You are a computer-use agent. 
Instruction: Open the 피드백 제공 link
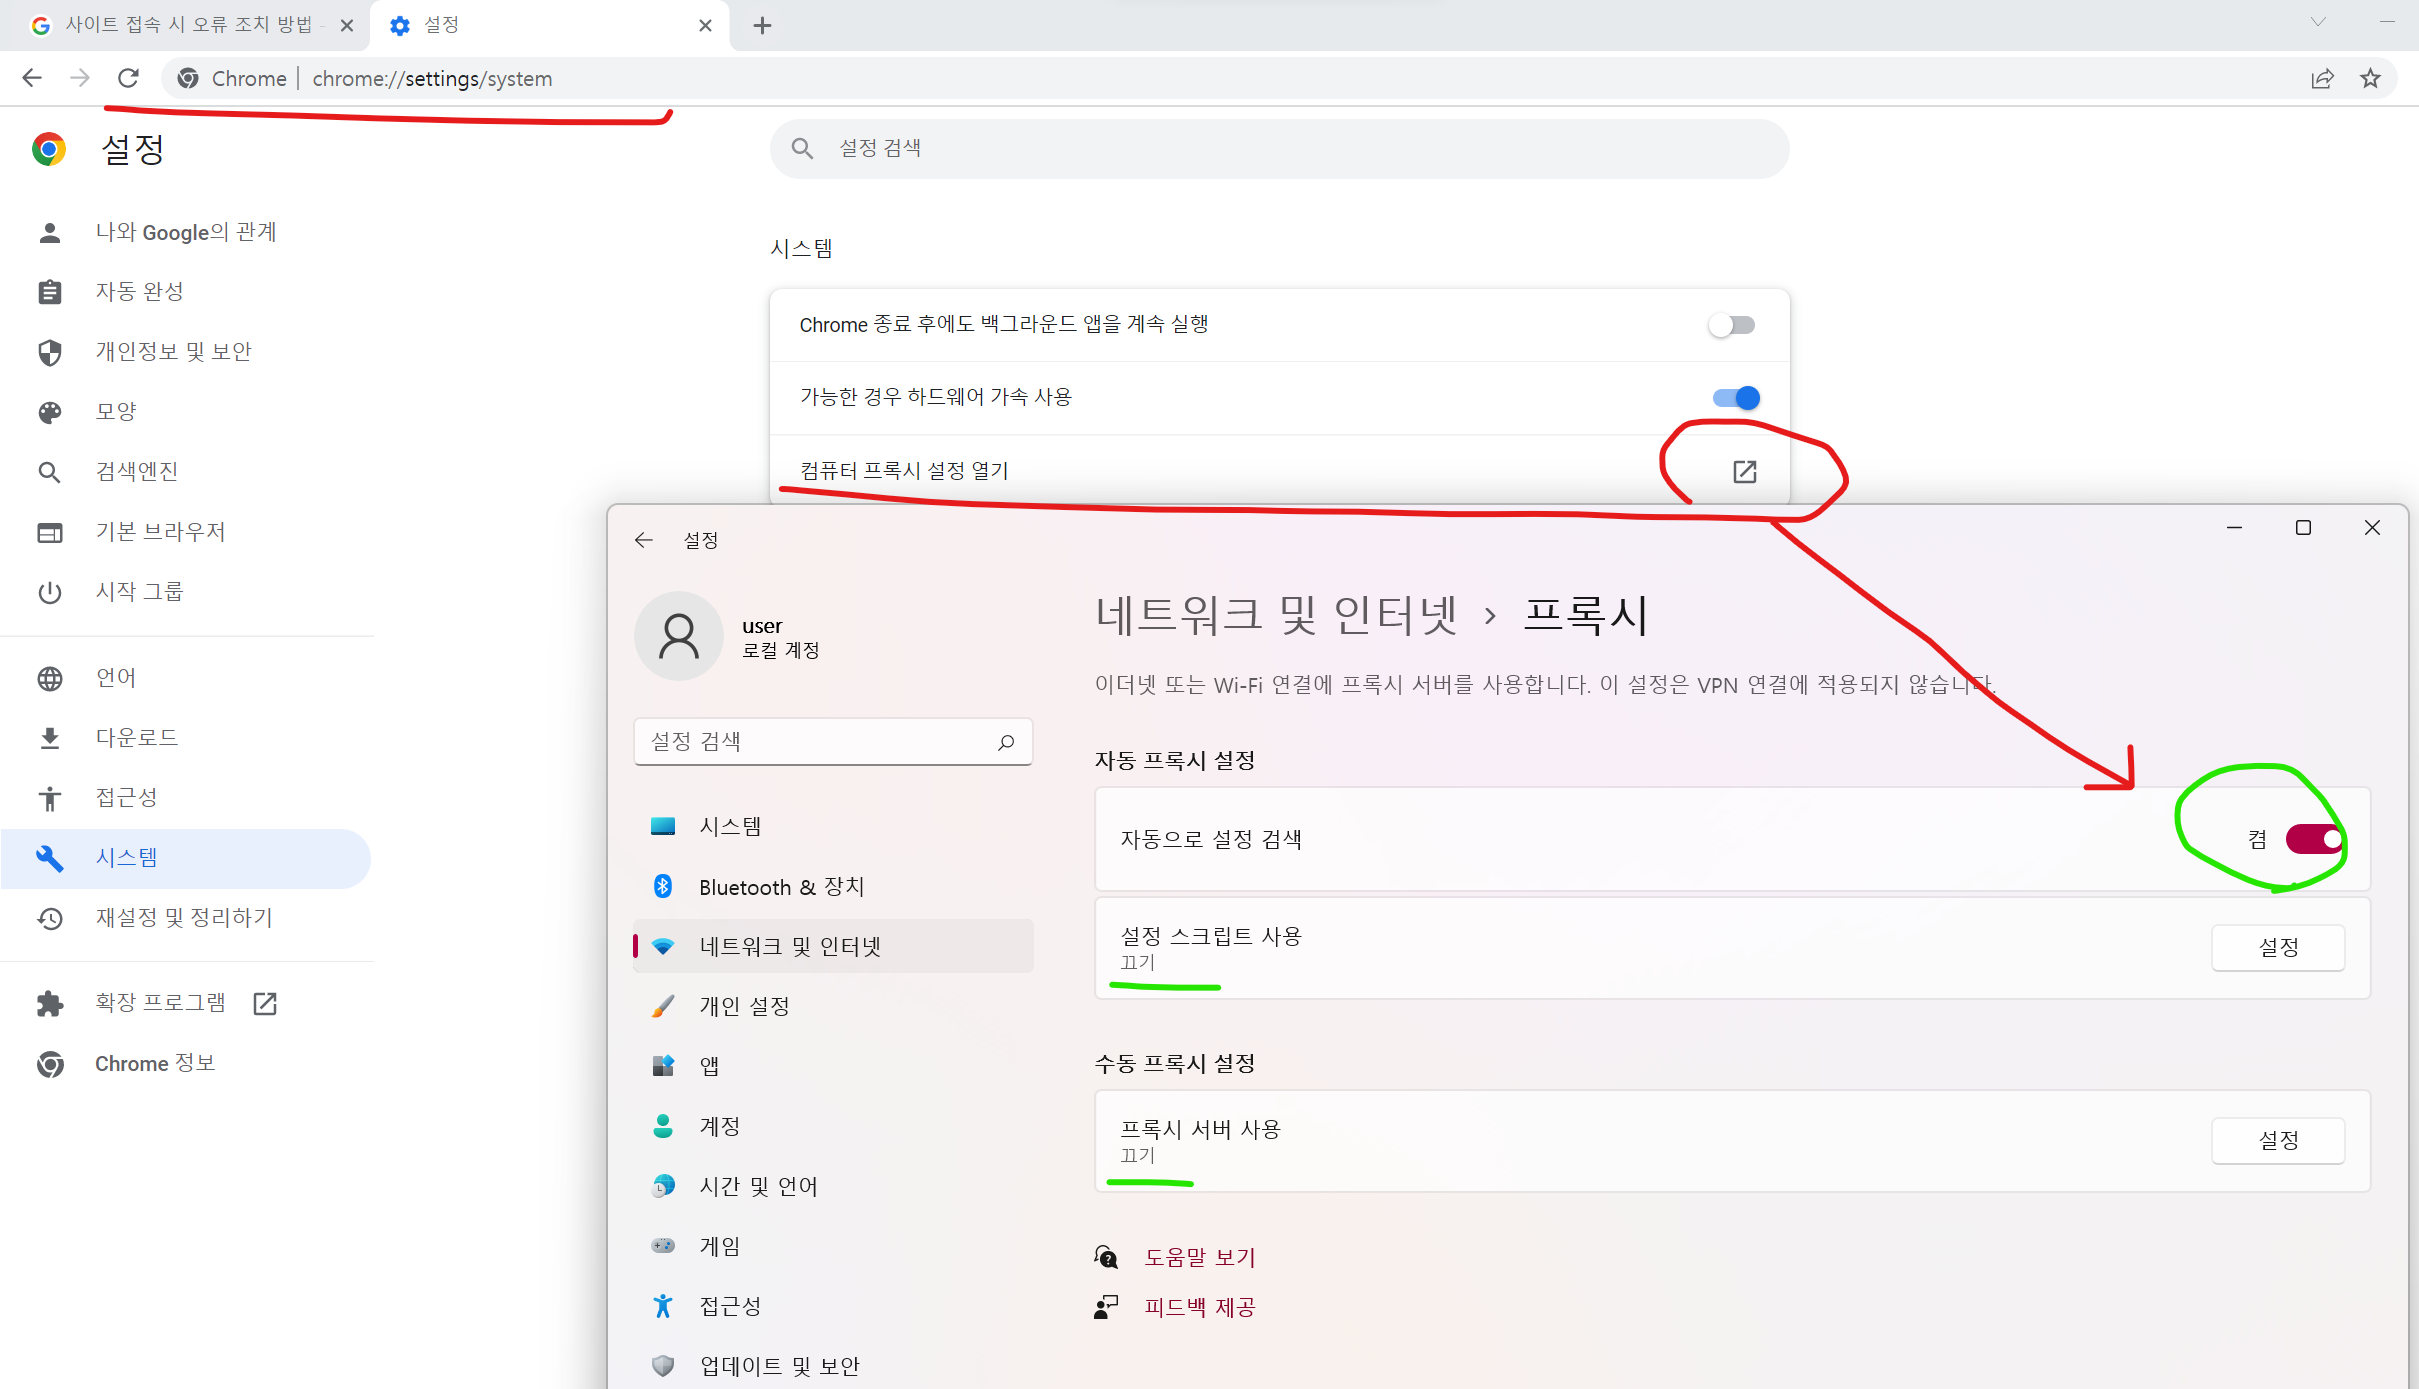pos(1199,1307)
